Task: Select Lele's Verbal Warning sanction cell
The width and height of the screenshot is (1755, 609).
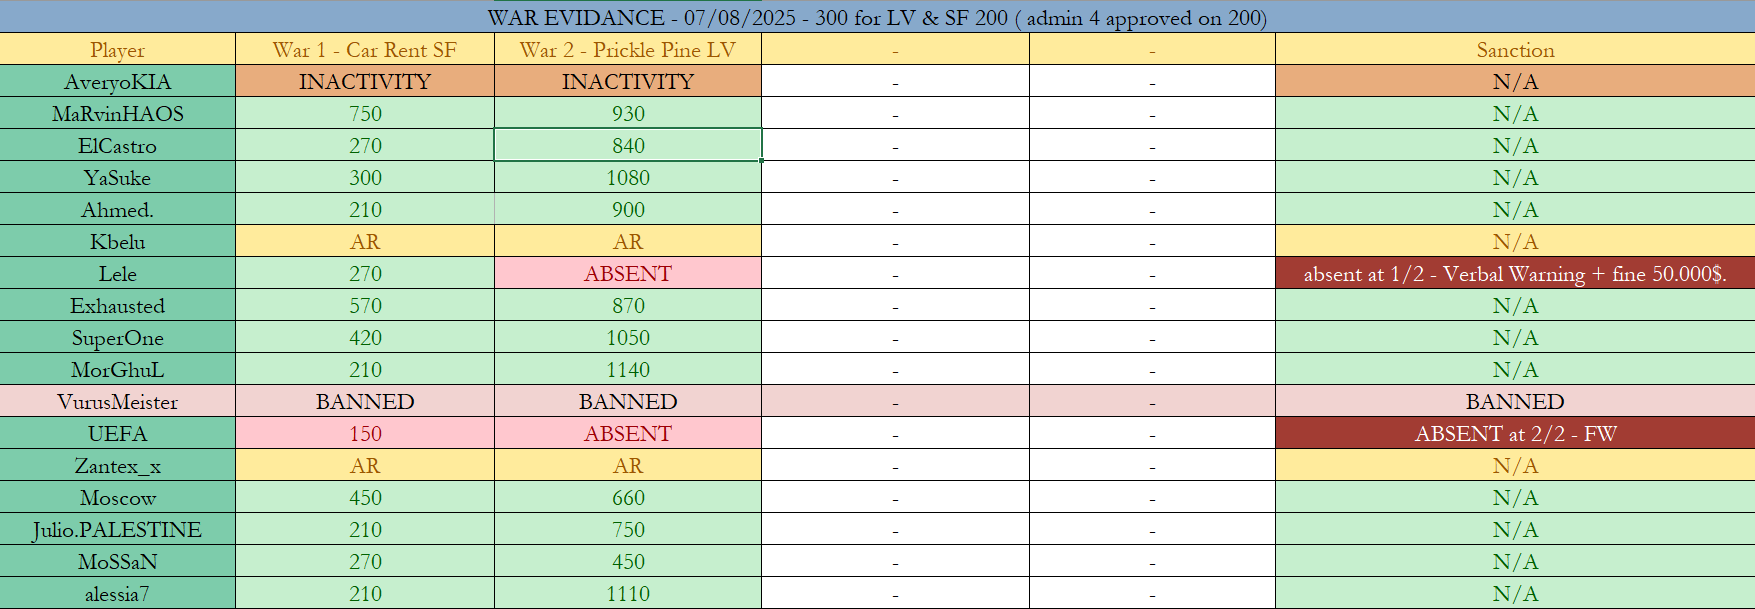Action: tap(1515, 274)
